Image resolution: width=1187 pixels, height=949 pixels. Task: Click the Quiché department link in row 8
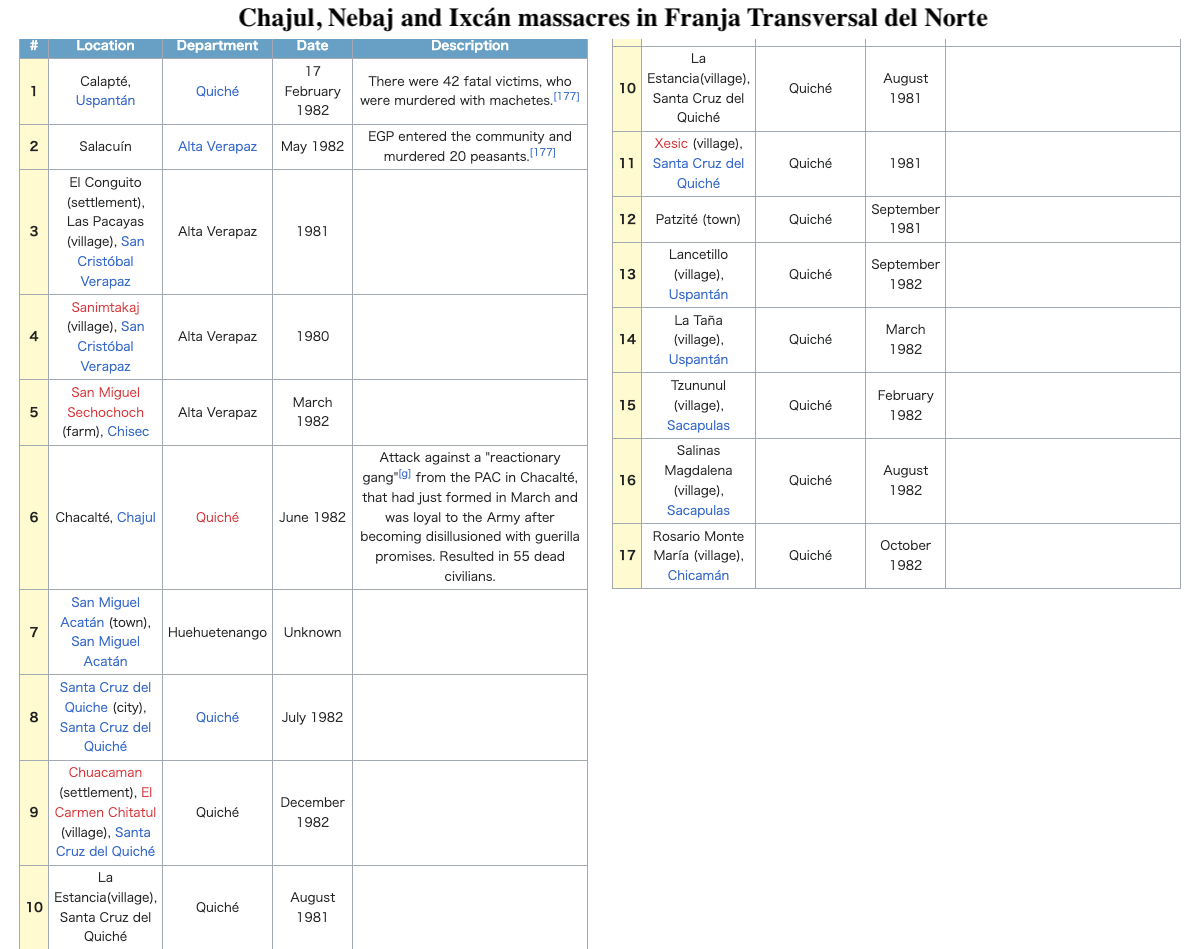[x=217, y=717]
